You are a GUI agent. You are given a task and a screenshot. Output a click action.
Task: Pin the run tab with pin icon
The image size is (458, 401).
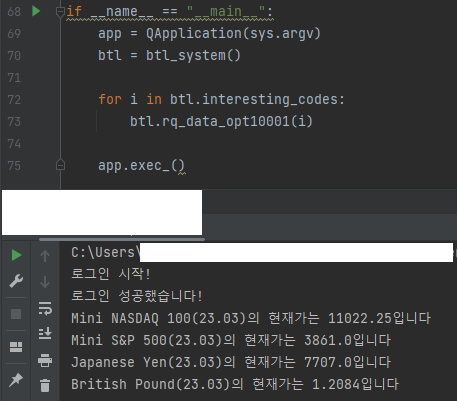[x=16, y=380]
